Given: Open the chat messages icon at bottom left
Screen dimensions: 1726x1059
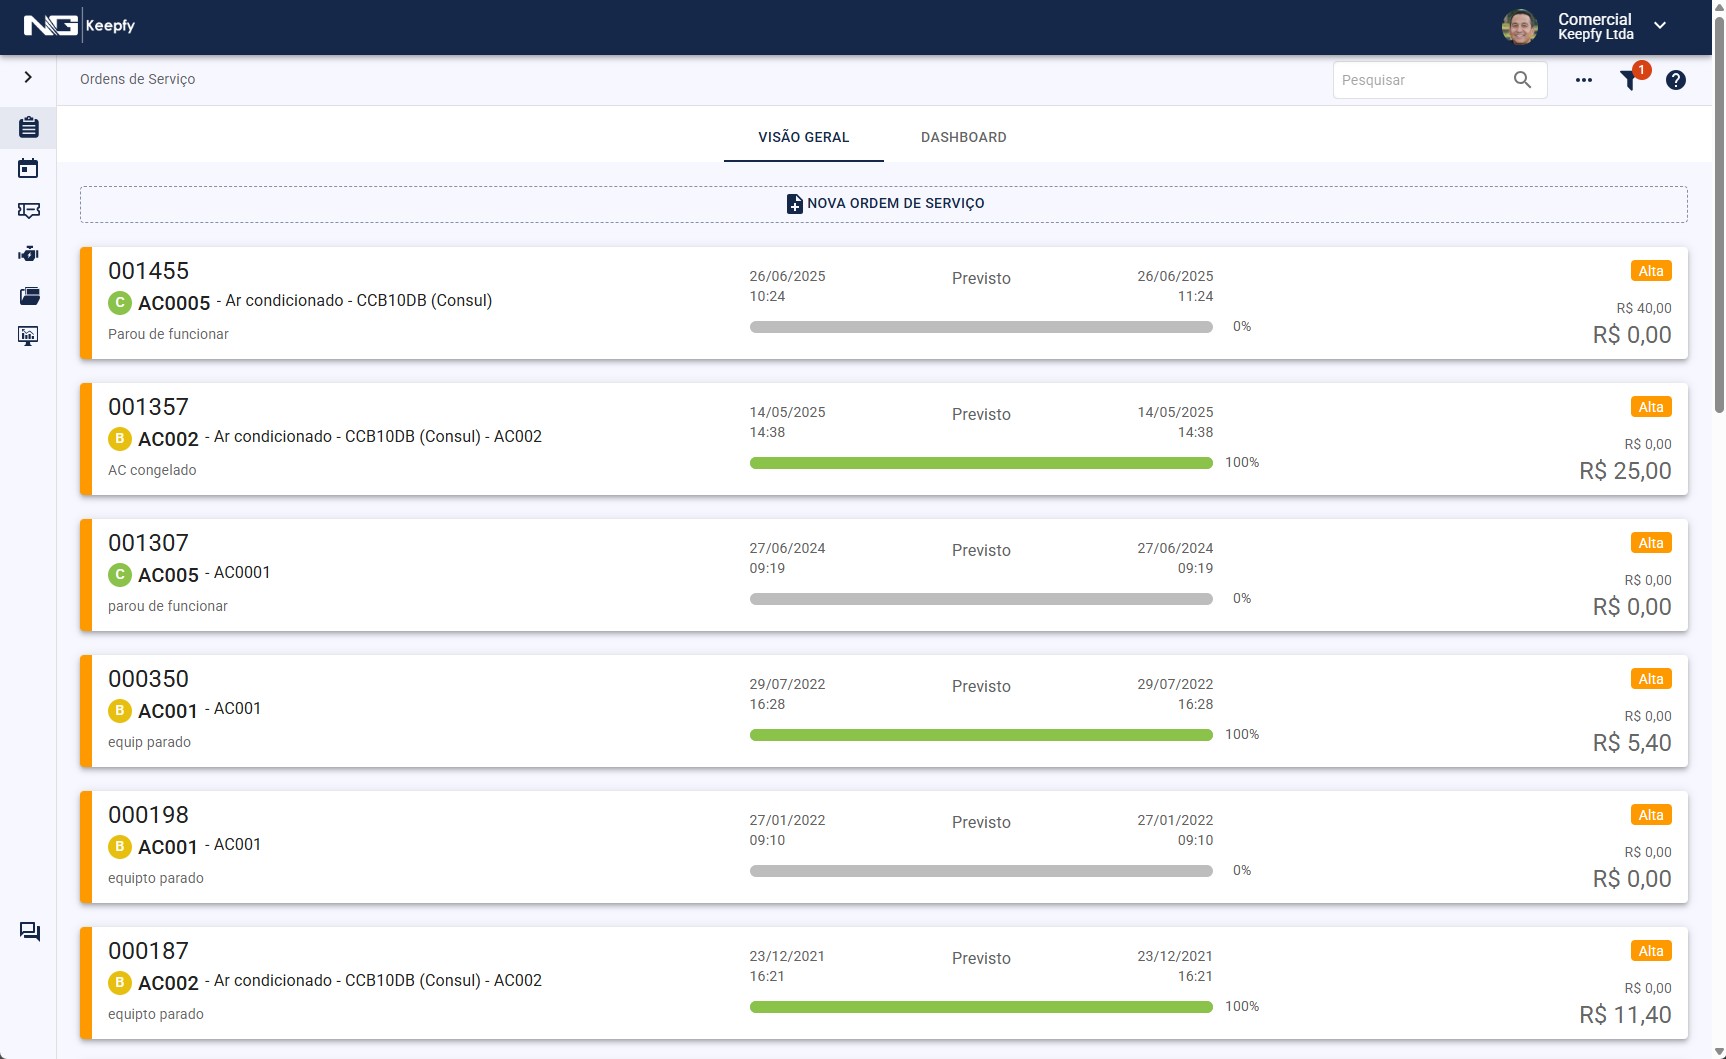Looking at the screenshot, I should (30, 931).
